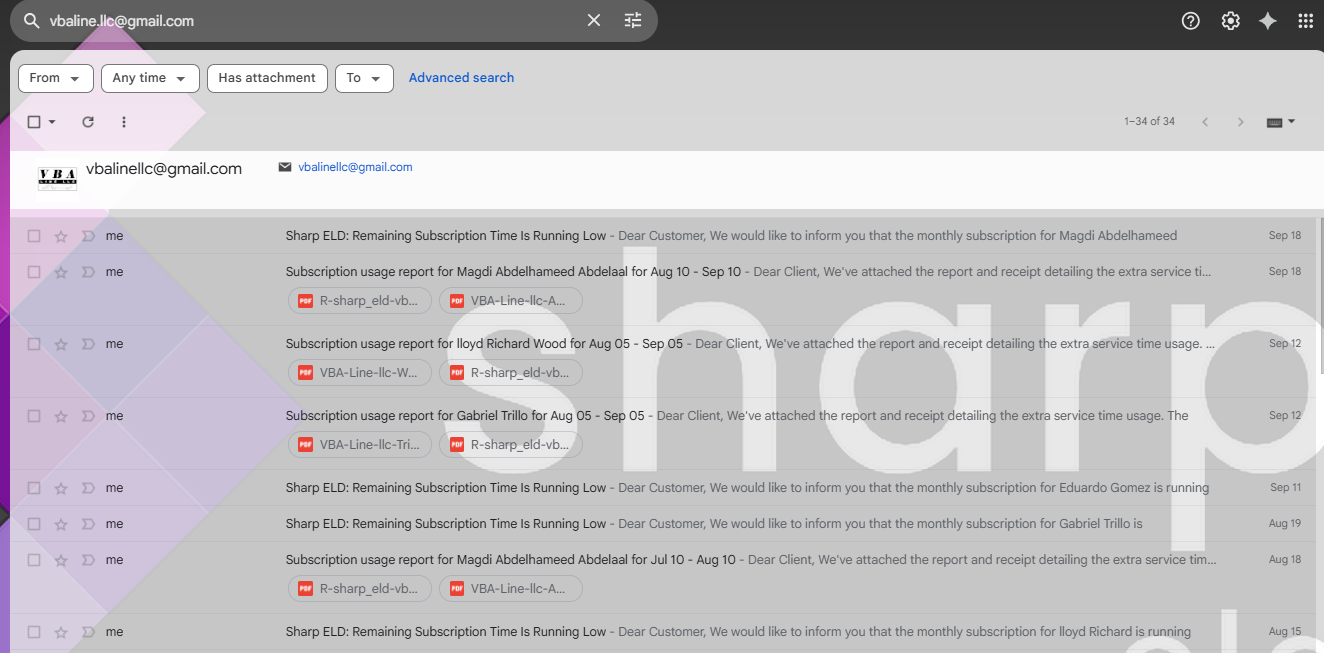This screenshot has width=1324, height=653.
Task: Open the Support help icon
Action: click(x=1190, y=21)
